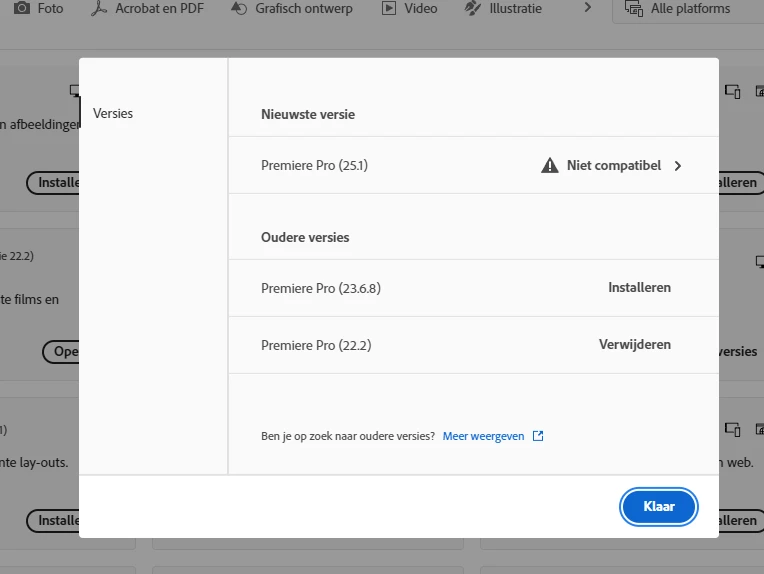Install Premiere Pro (23.6.8)
764x574 pixels.
tap(639, 287)
